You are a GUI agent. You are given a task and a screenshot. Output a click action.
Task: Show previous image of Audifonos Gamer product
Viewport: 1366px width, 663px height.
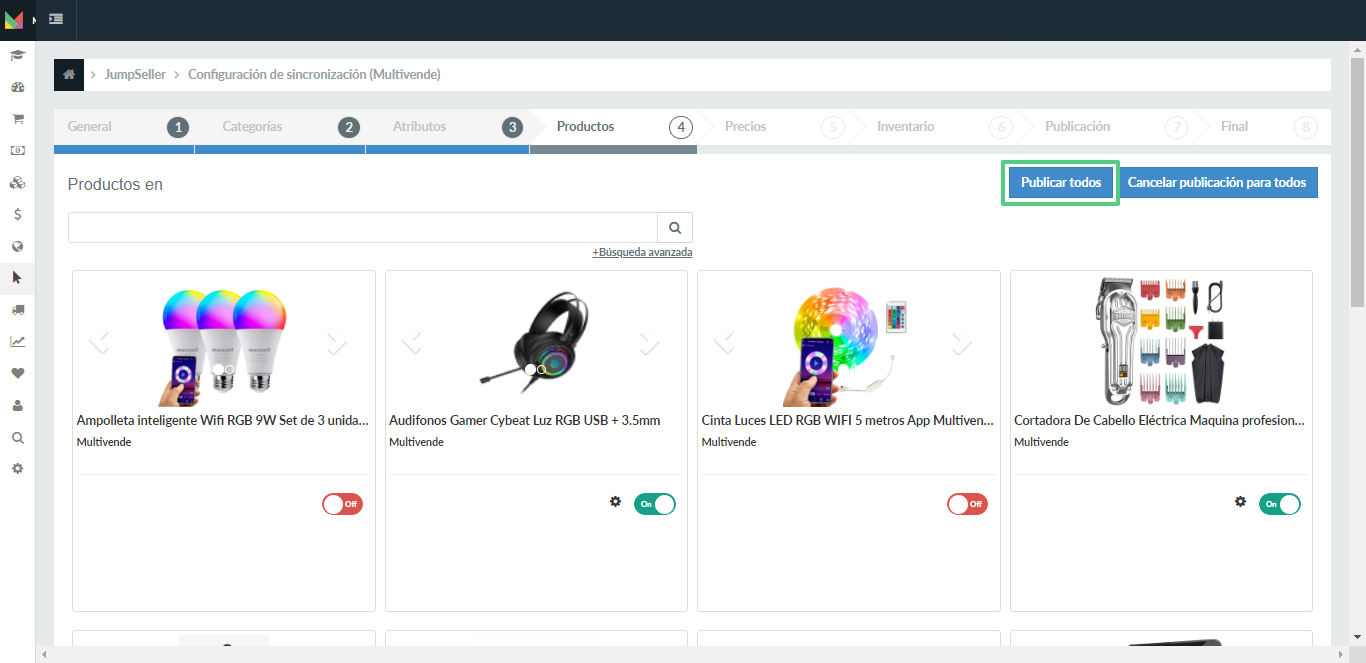pyautogui.click(x=412, y=343)
